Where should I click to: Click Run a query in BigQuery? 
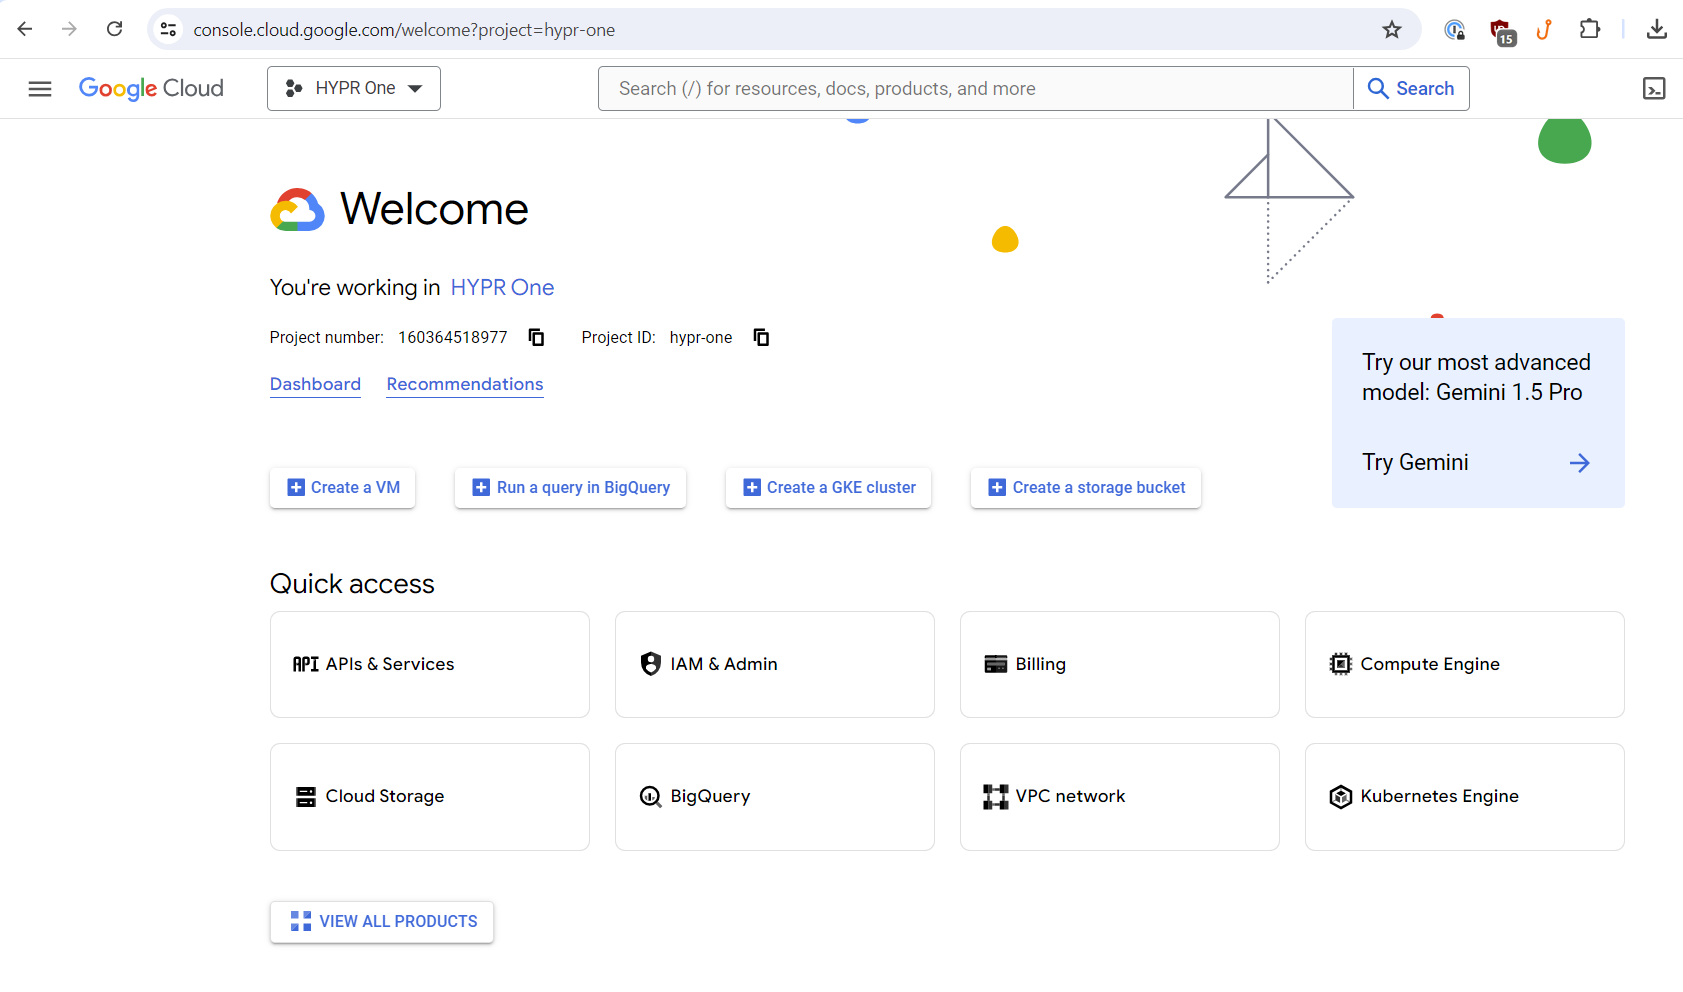pyautogui.click(x=570, y=488)
